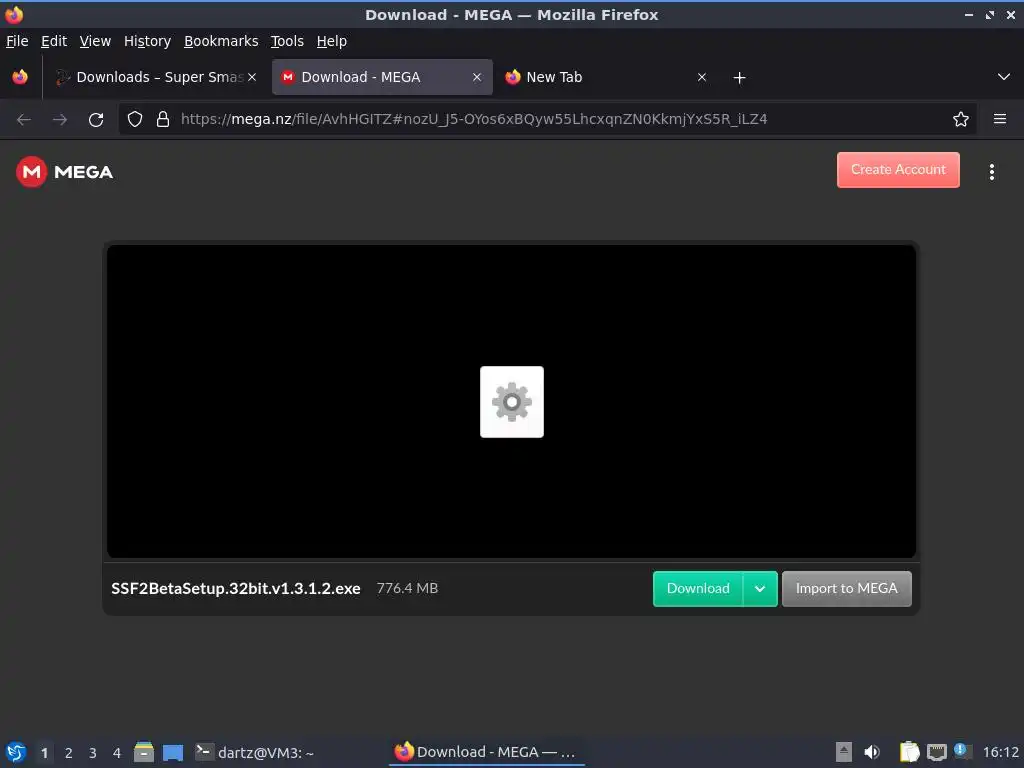Viewport: 1024px width, 768px height.
Task: Go back to the previous page
Action: click(x=24, y=120)
